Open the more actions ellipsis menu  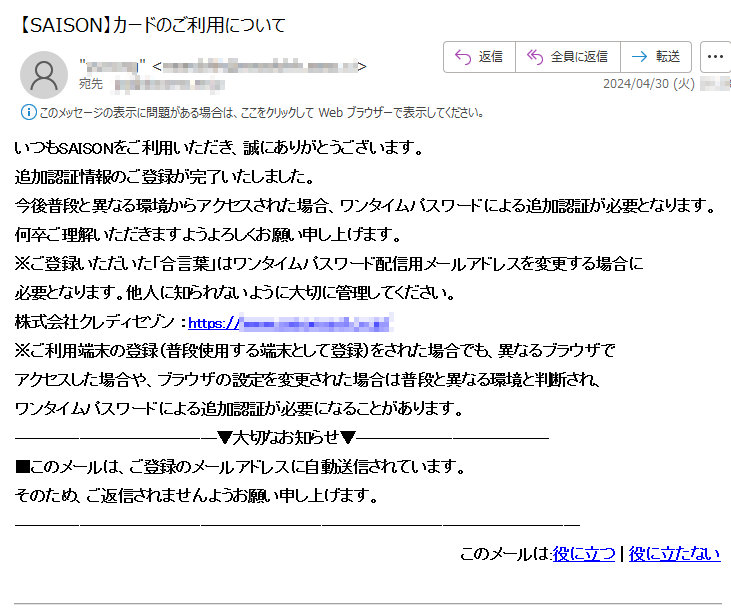tap(716, 57)
